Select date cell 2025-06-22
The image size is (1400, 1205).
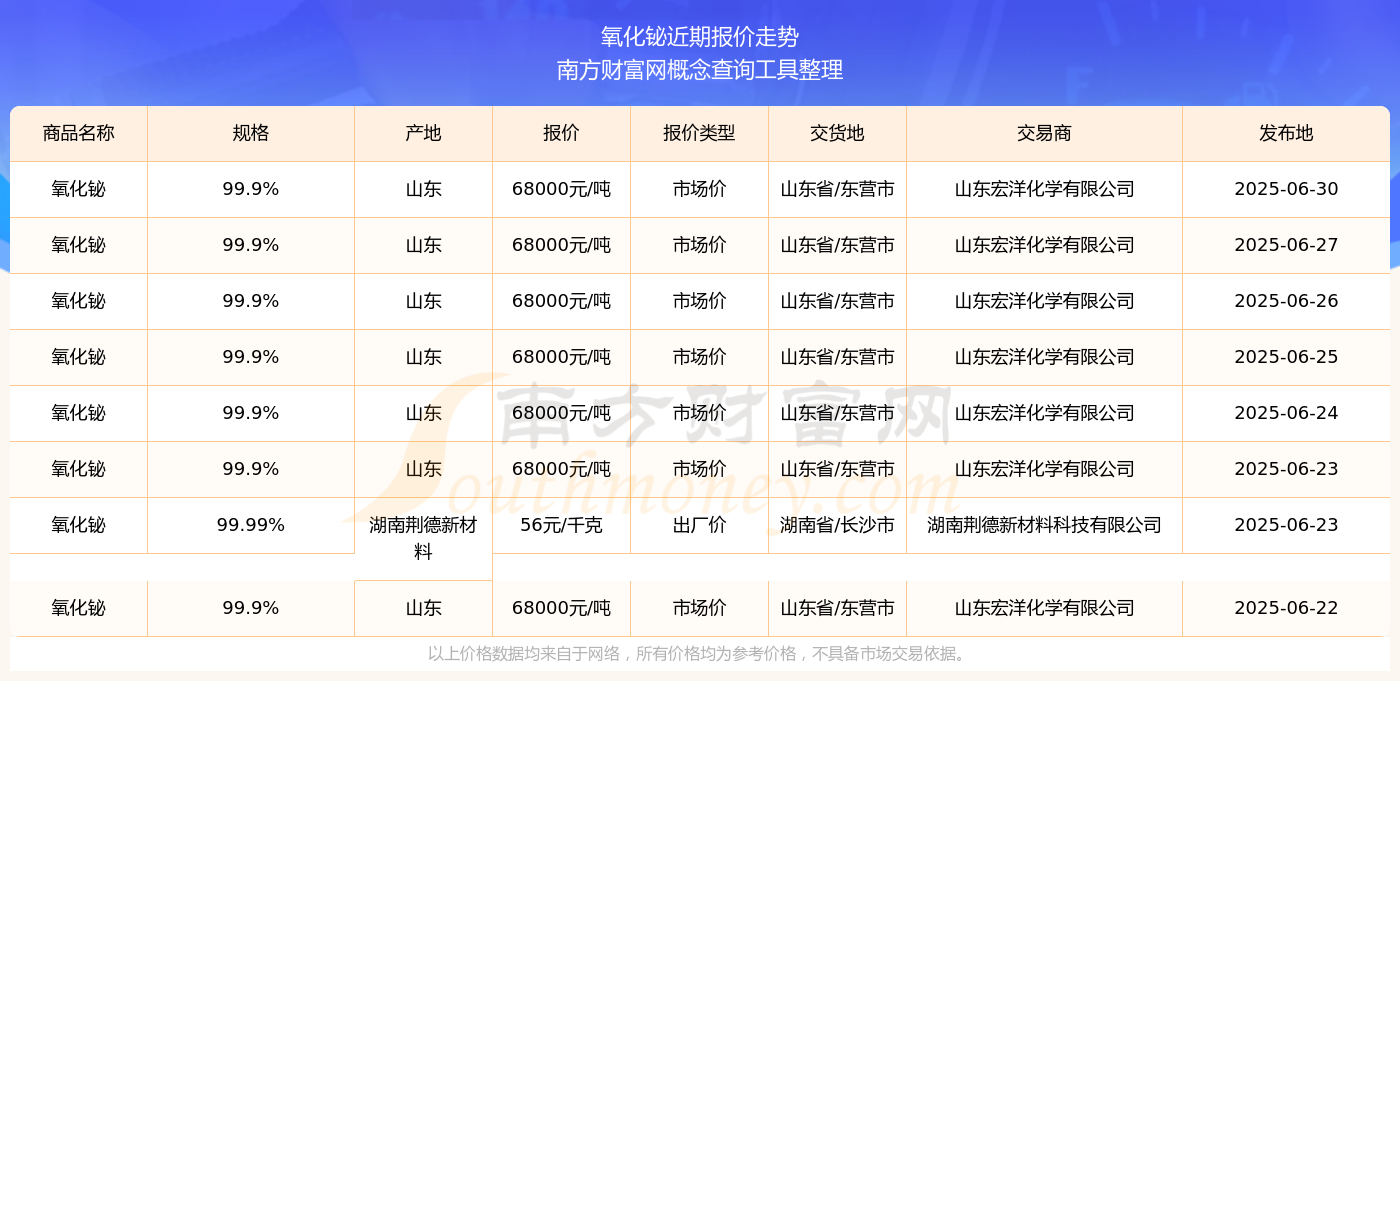[1286, 608]
